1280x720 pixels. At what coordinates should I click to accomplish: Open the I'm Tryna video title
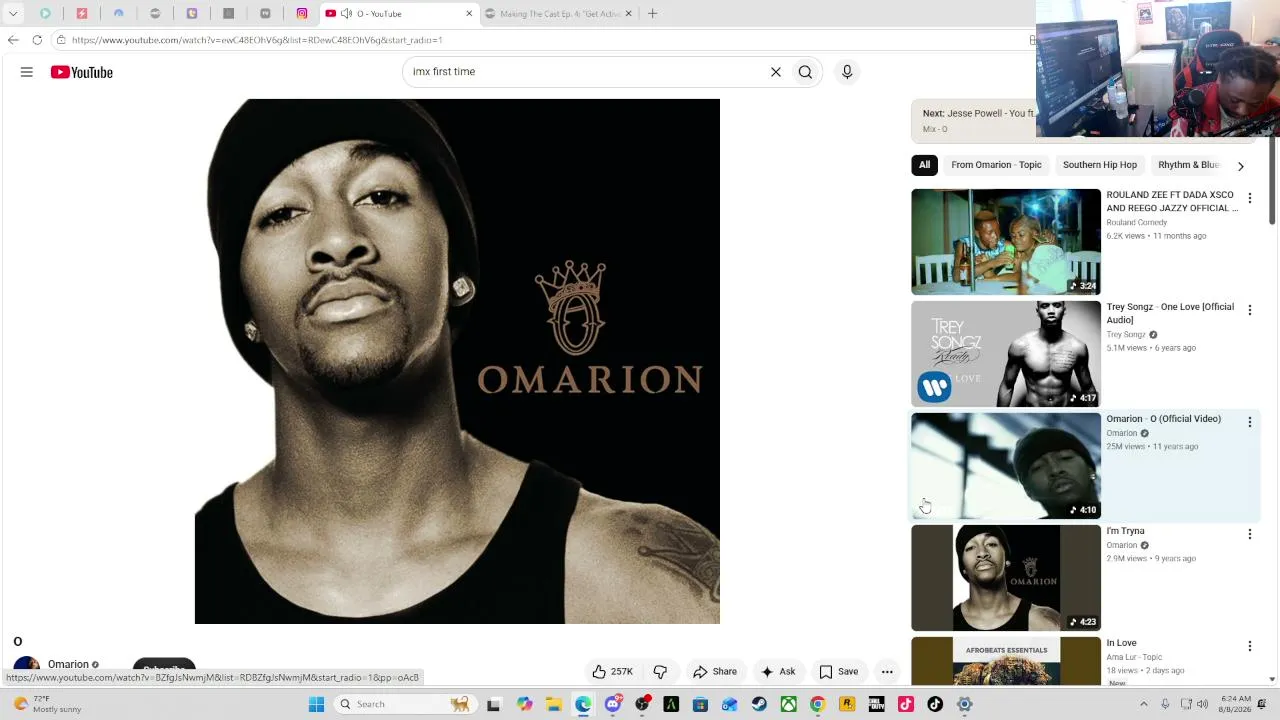(1125, 531)
